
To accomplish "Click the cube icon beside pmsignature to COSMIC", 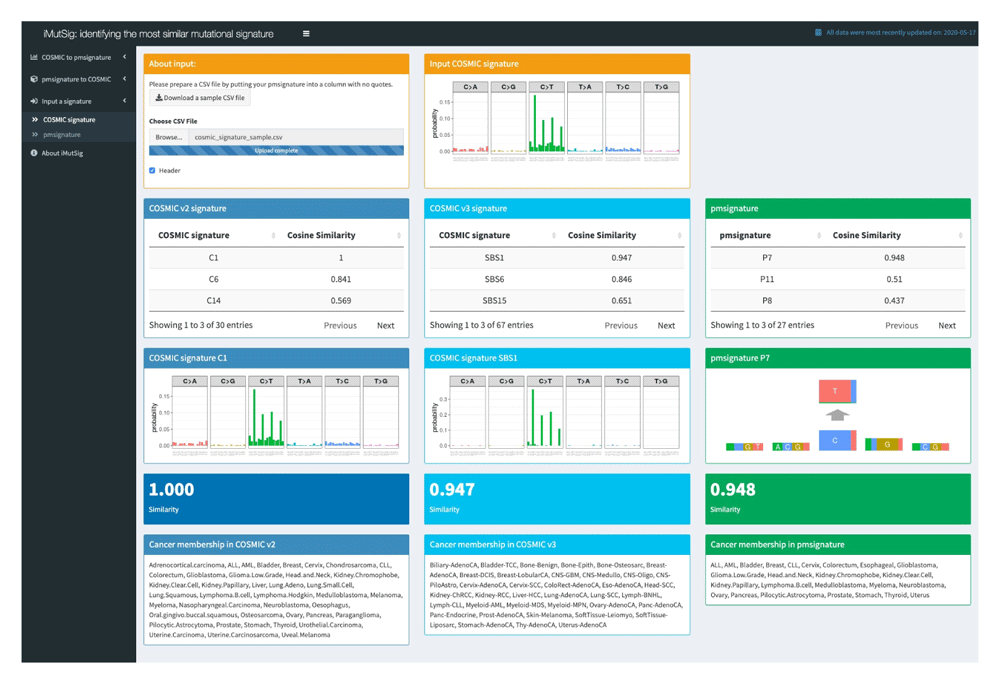I will tap(34, 79).
